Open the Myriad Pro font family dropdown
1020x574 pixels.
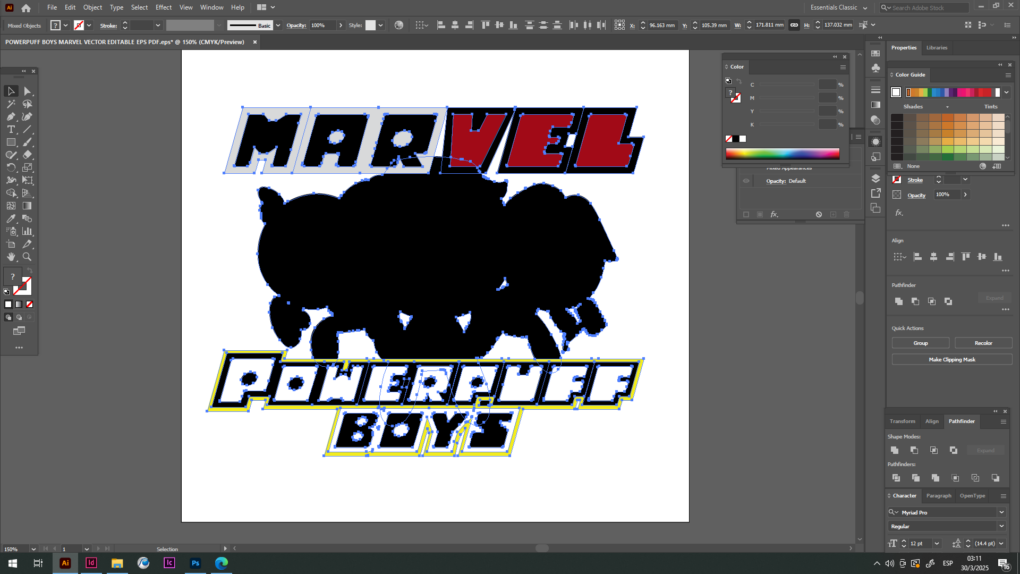(x=1001, y=513)
